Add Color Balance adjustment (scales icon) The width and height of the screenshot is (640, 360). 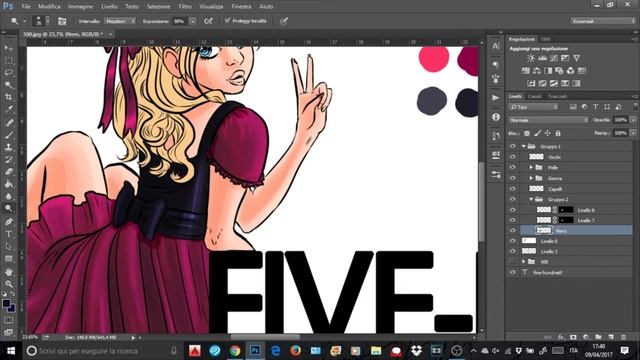click(x=537, y=71)
